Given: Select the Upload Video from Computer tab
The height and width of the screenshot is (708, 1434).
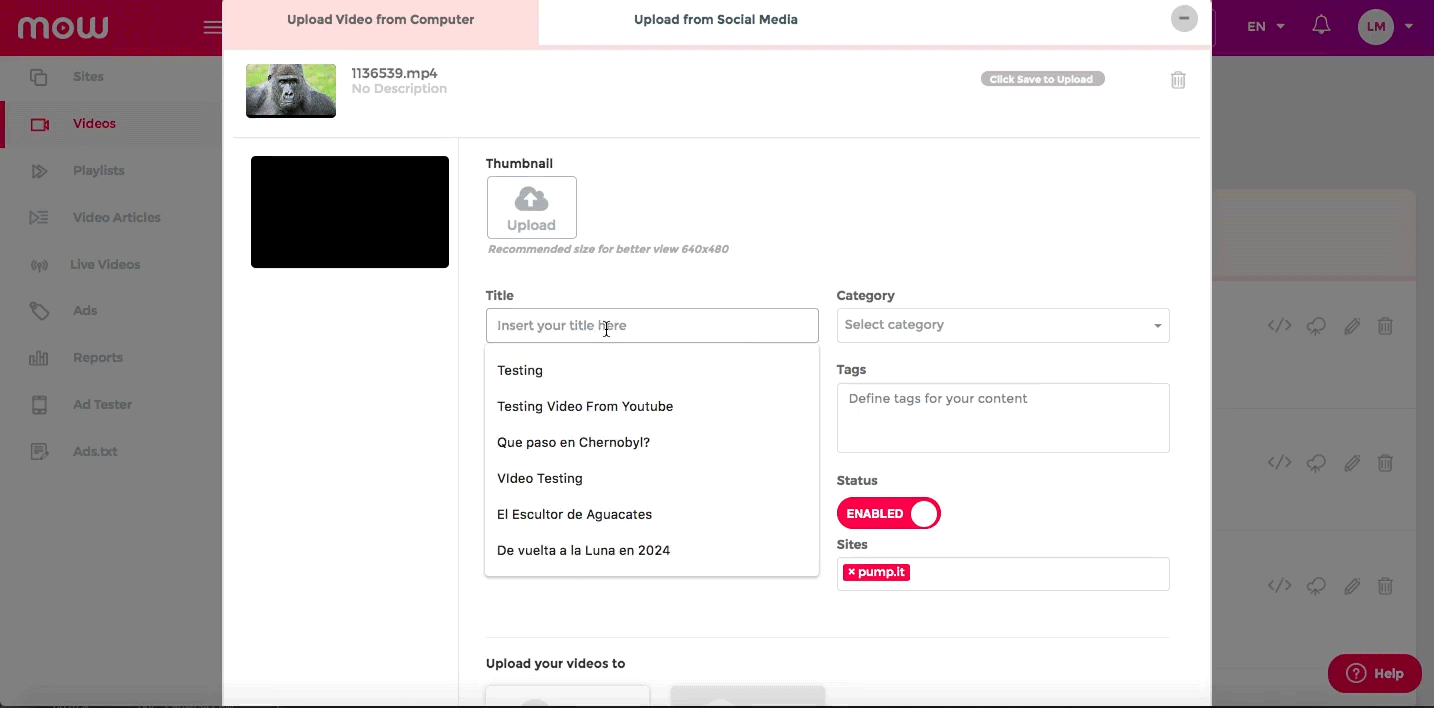Looking at the screenshot, I should [x=380, y=20].
